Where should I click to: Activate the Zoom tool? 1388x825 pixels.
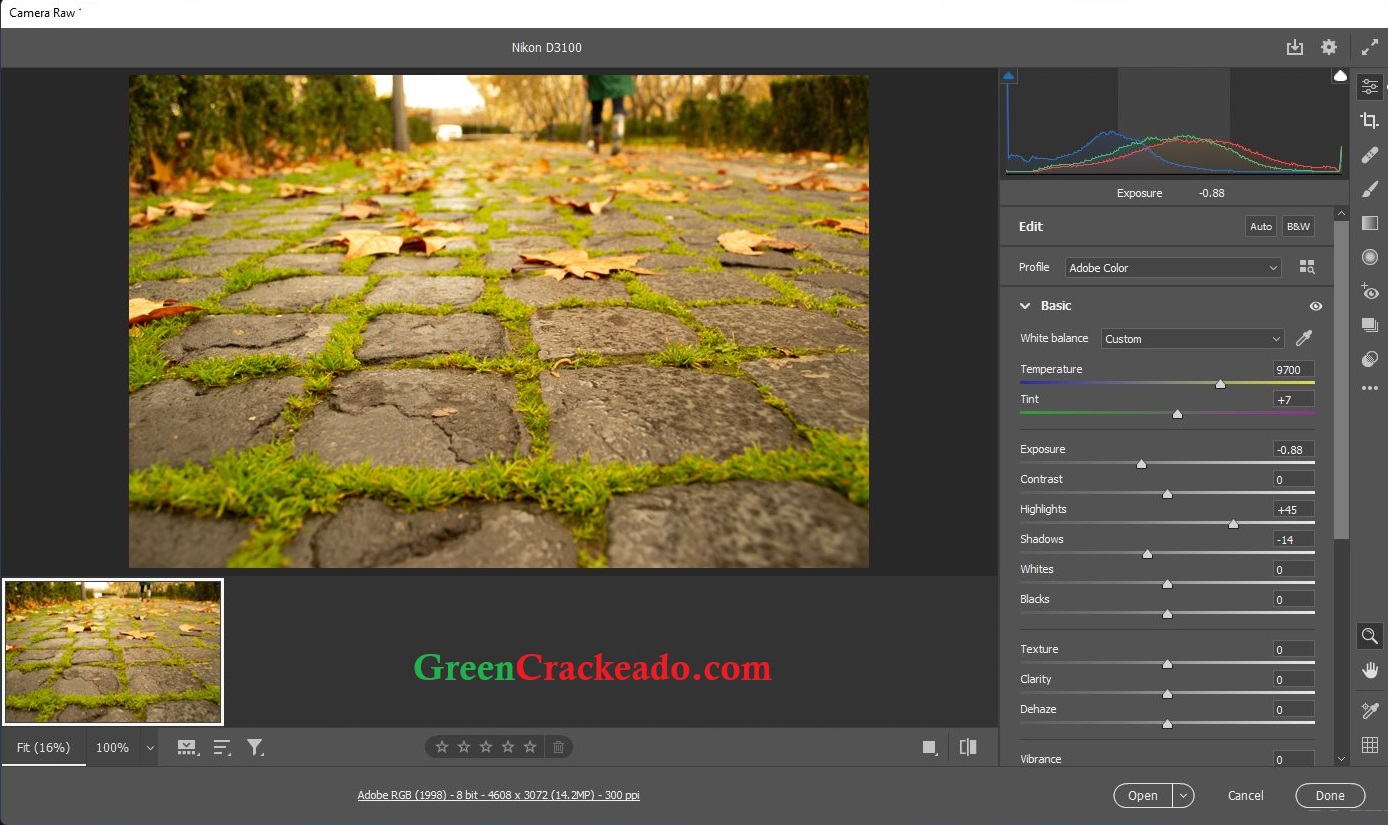pos(1370,635)
